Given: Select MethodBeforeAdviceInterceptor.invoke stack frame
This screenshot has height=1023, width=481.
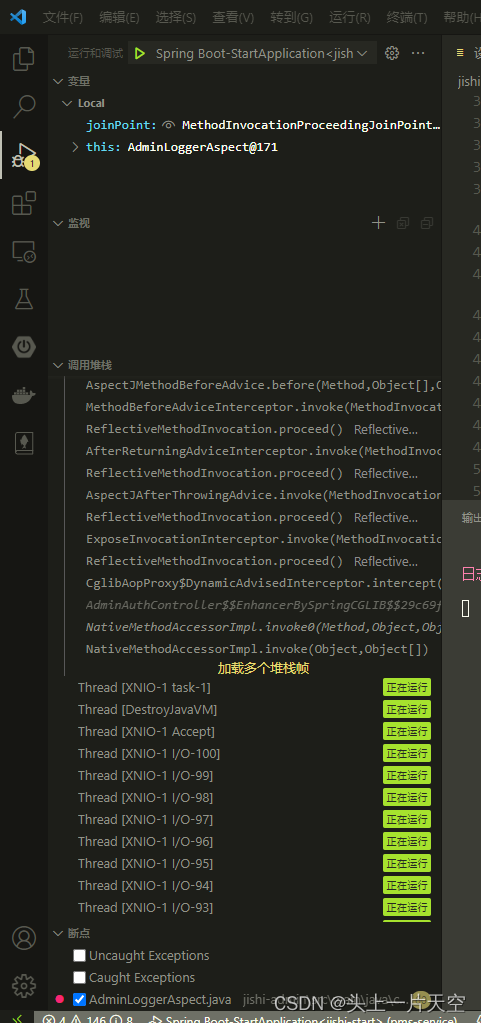Looking at the screenshot, I should point(264,407).
